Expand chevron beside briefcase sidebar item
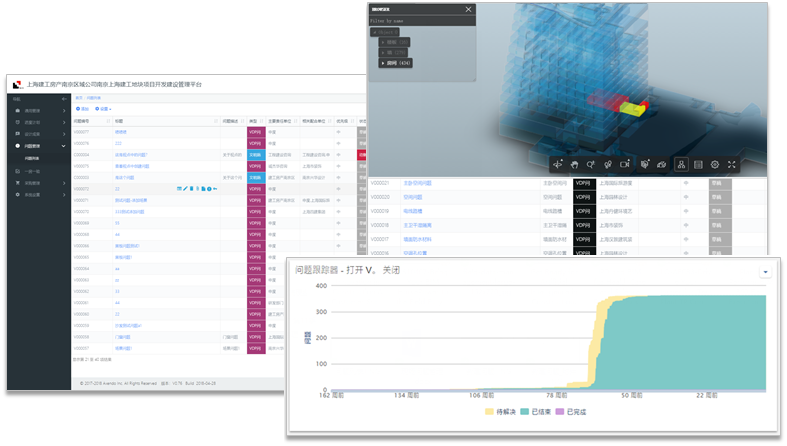 pyautogui.click(x=64, y=110)
